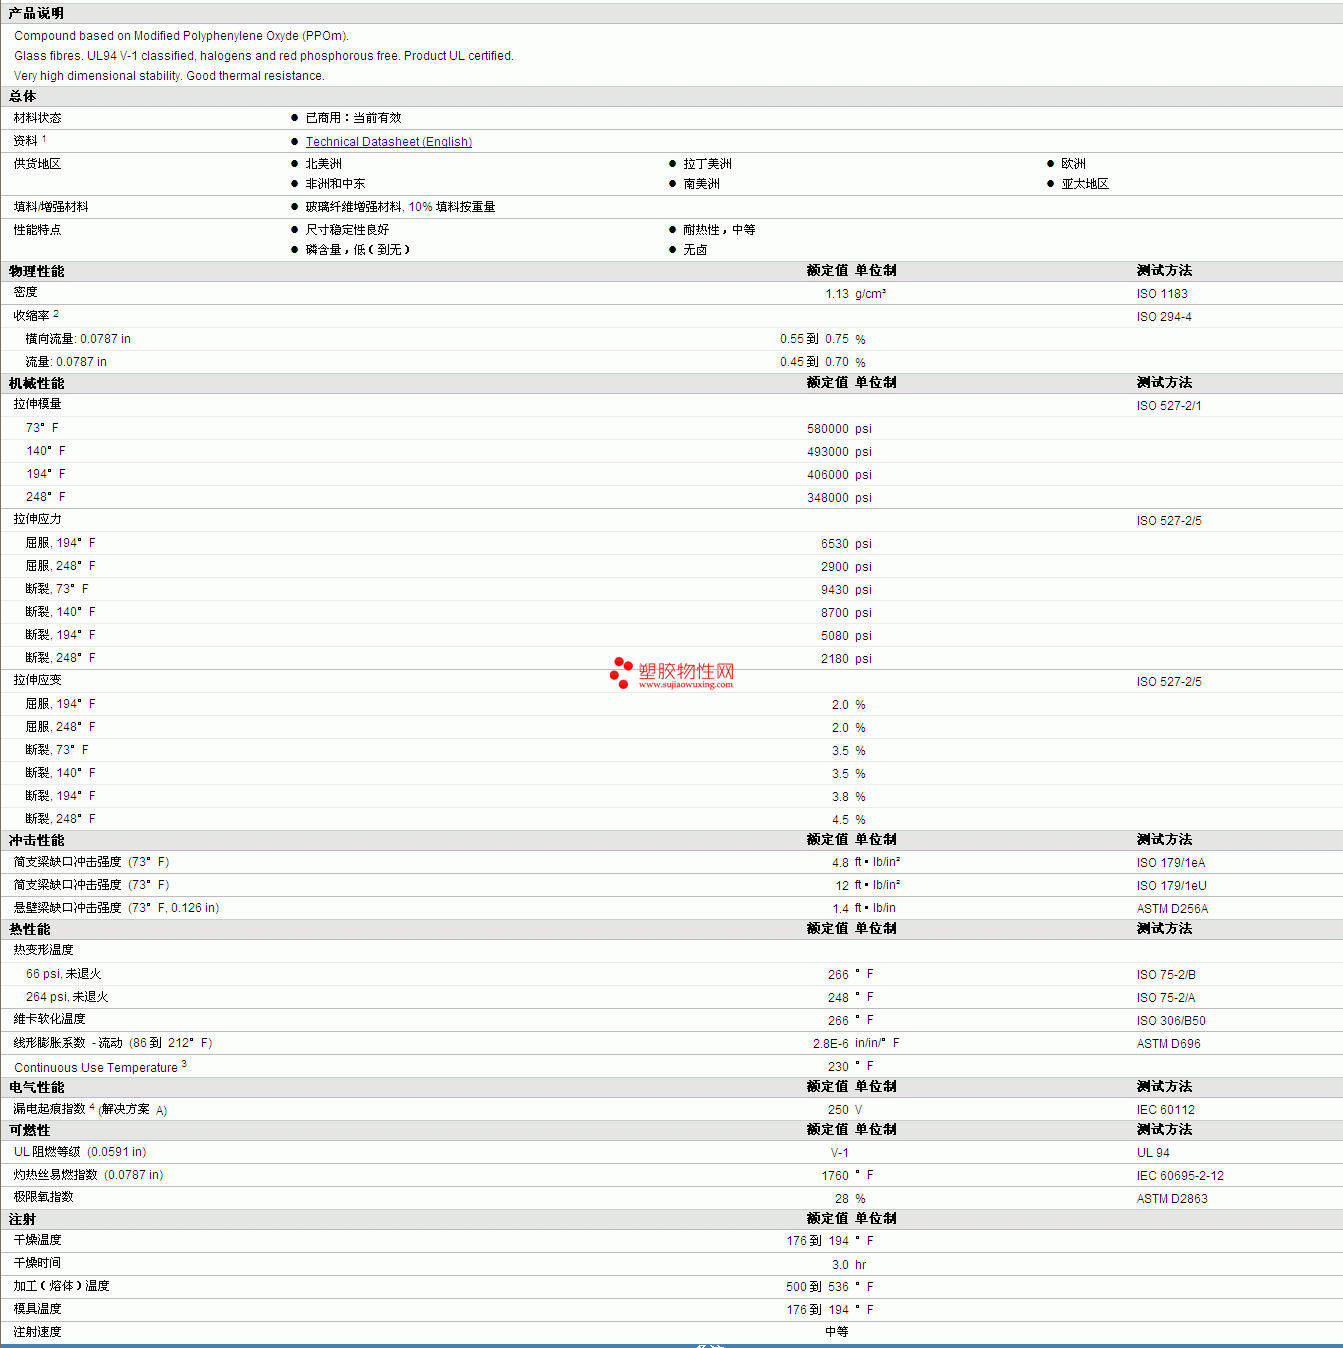Click the 北美洲 region bullet item
Screen dimensions: 1343x1348
coord(323,164)
